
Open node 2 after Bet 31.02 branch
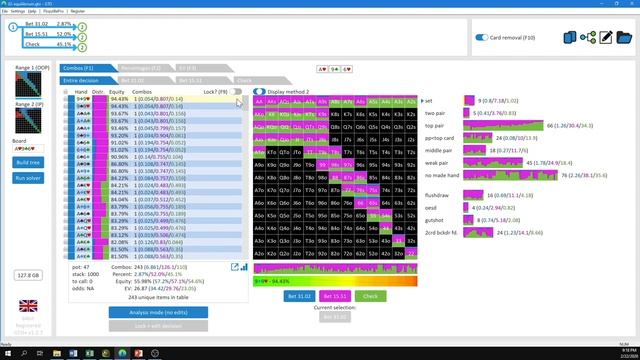point(82,27)
